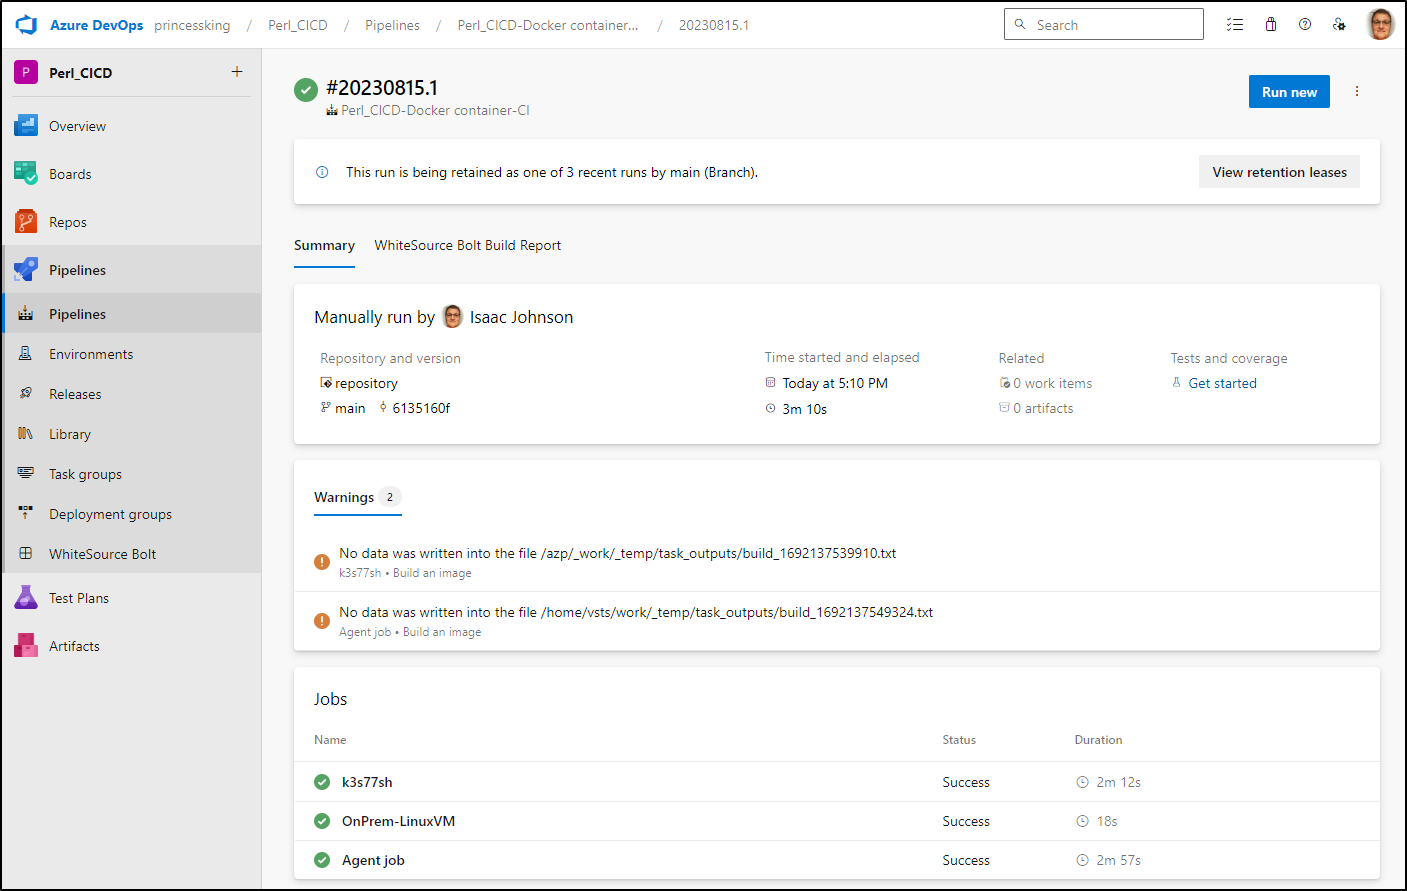Open Task groups in the sidebar
The image size is (1407, 891).
click(131, 474)
